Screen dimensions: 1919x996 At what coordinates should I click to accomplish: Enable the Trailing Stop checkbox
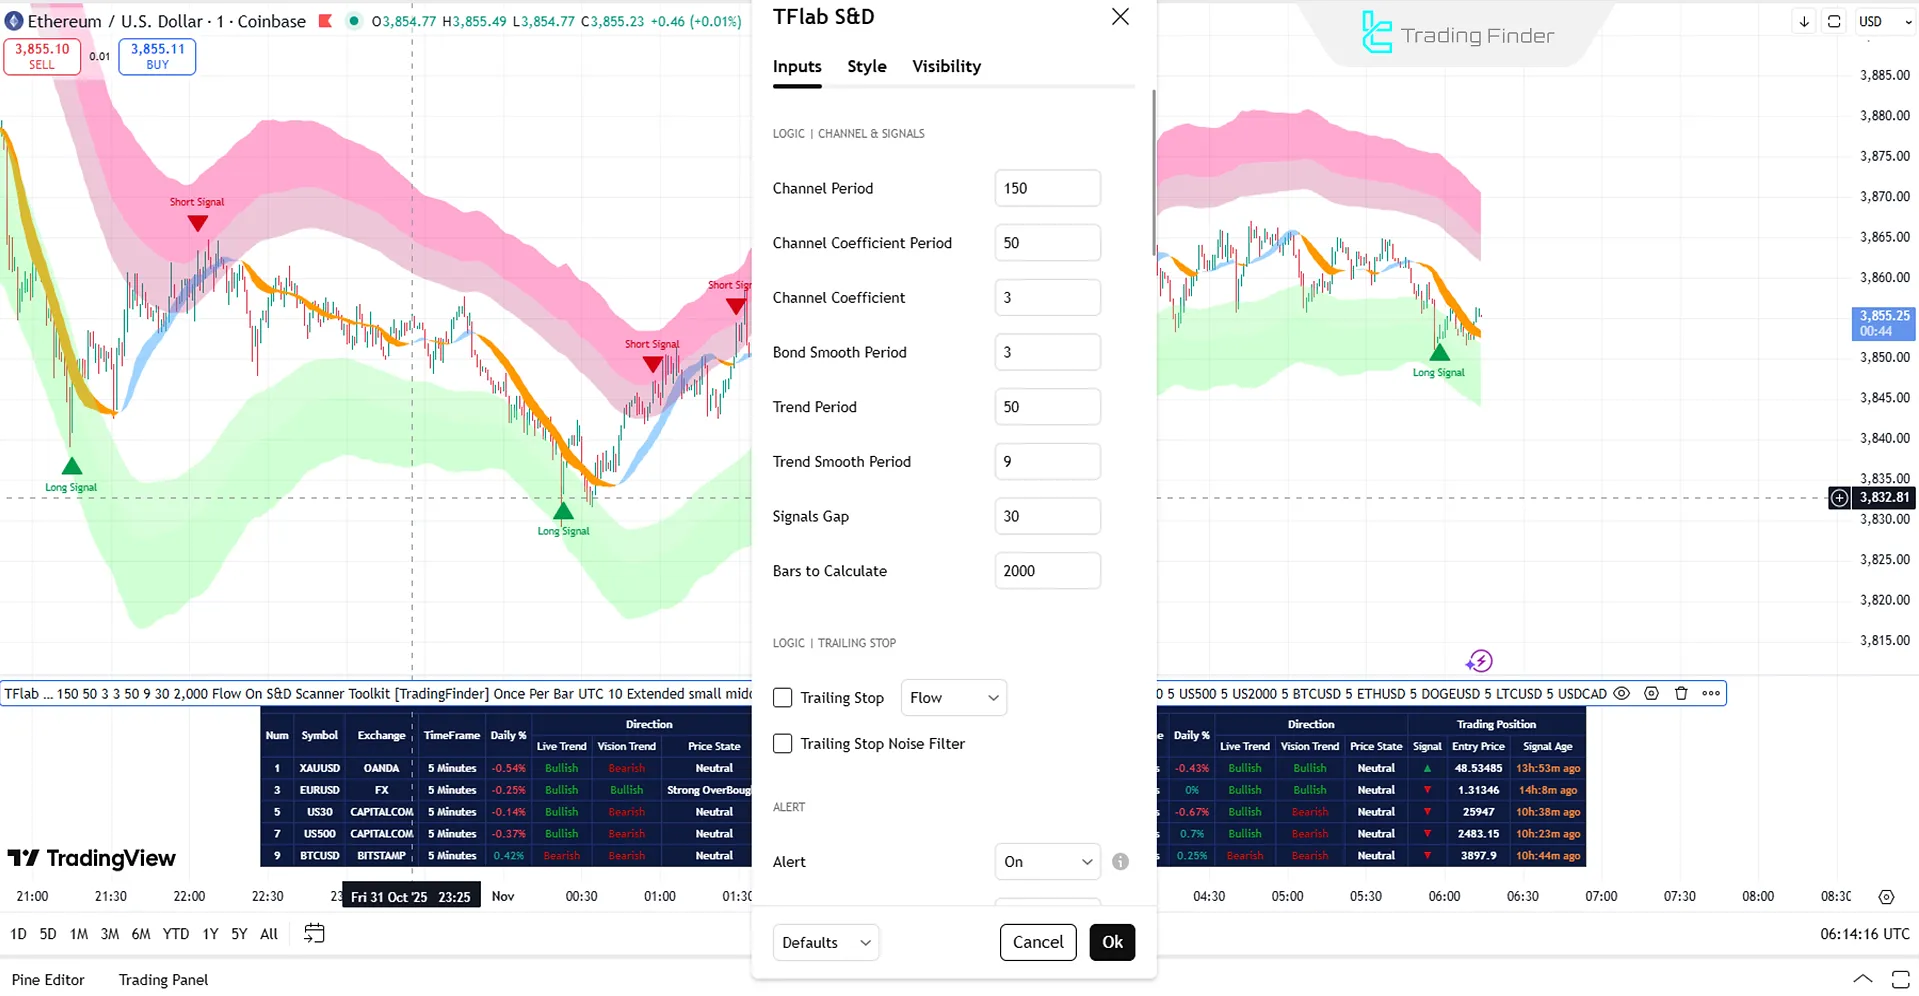point(783,697)
